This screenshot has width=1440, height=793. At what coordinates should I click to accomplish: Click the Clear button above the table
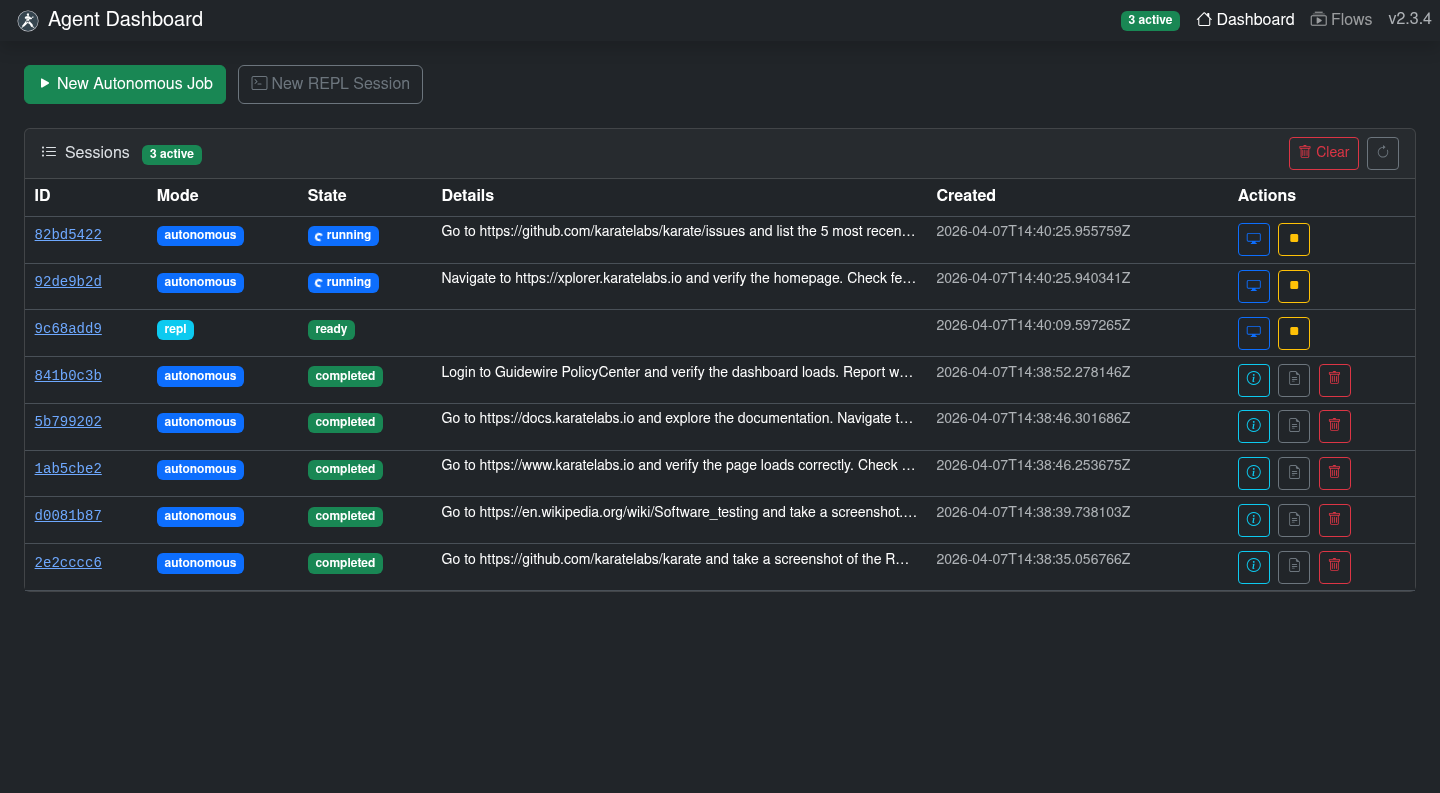pyautogui.click(x=1323, y=152)
